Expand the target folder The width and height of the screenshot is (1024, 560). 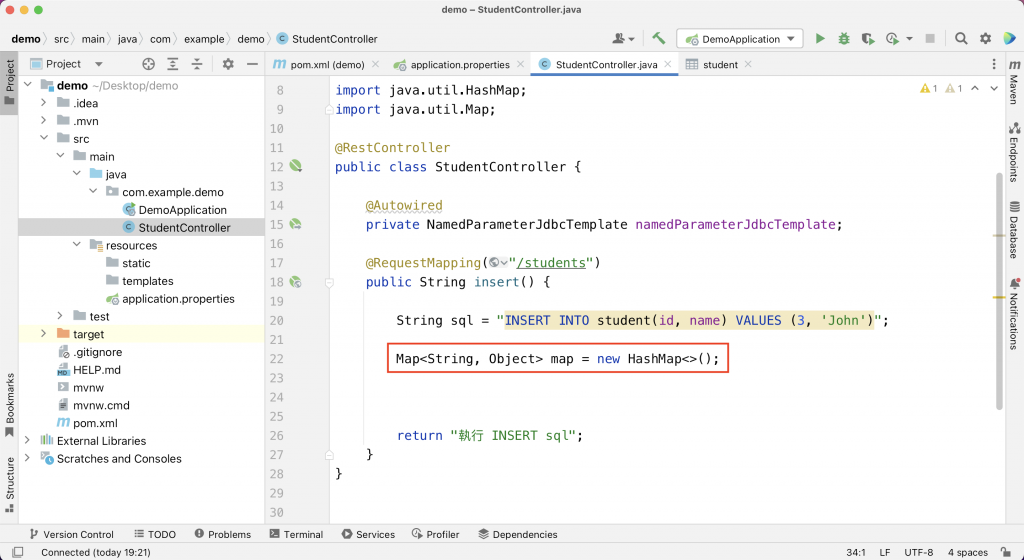(44, 334)
